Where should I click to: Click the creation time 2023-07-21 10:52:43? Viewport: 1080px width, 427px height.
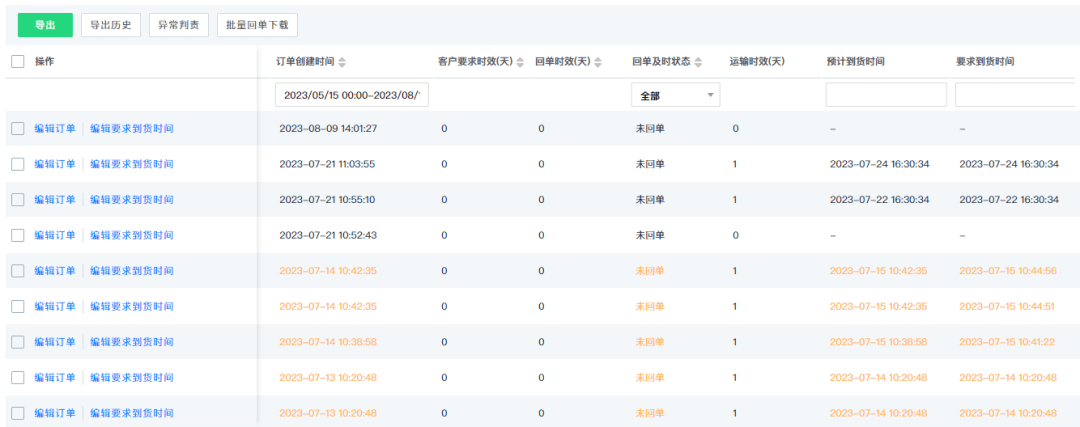[328, 236]
